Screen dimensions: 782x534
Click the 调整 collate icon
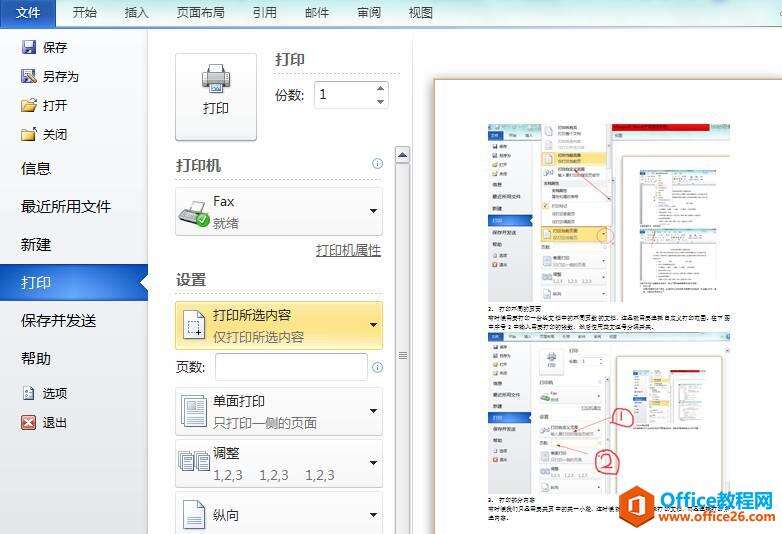point(194,461)
